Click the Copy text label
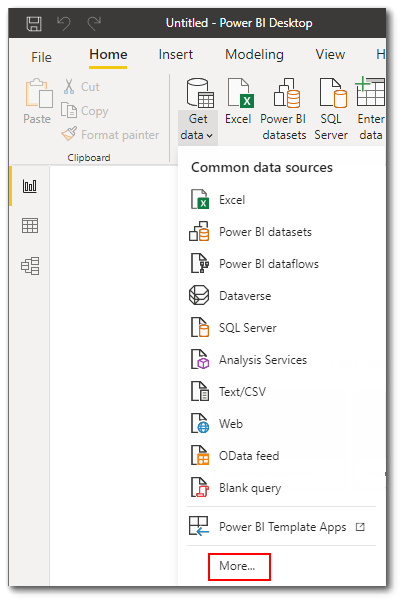The height and width of the screenshot is (602, 402). point(94,111)
